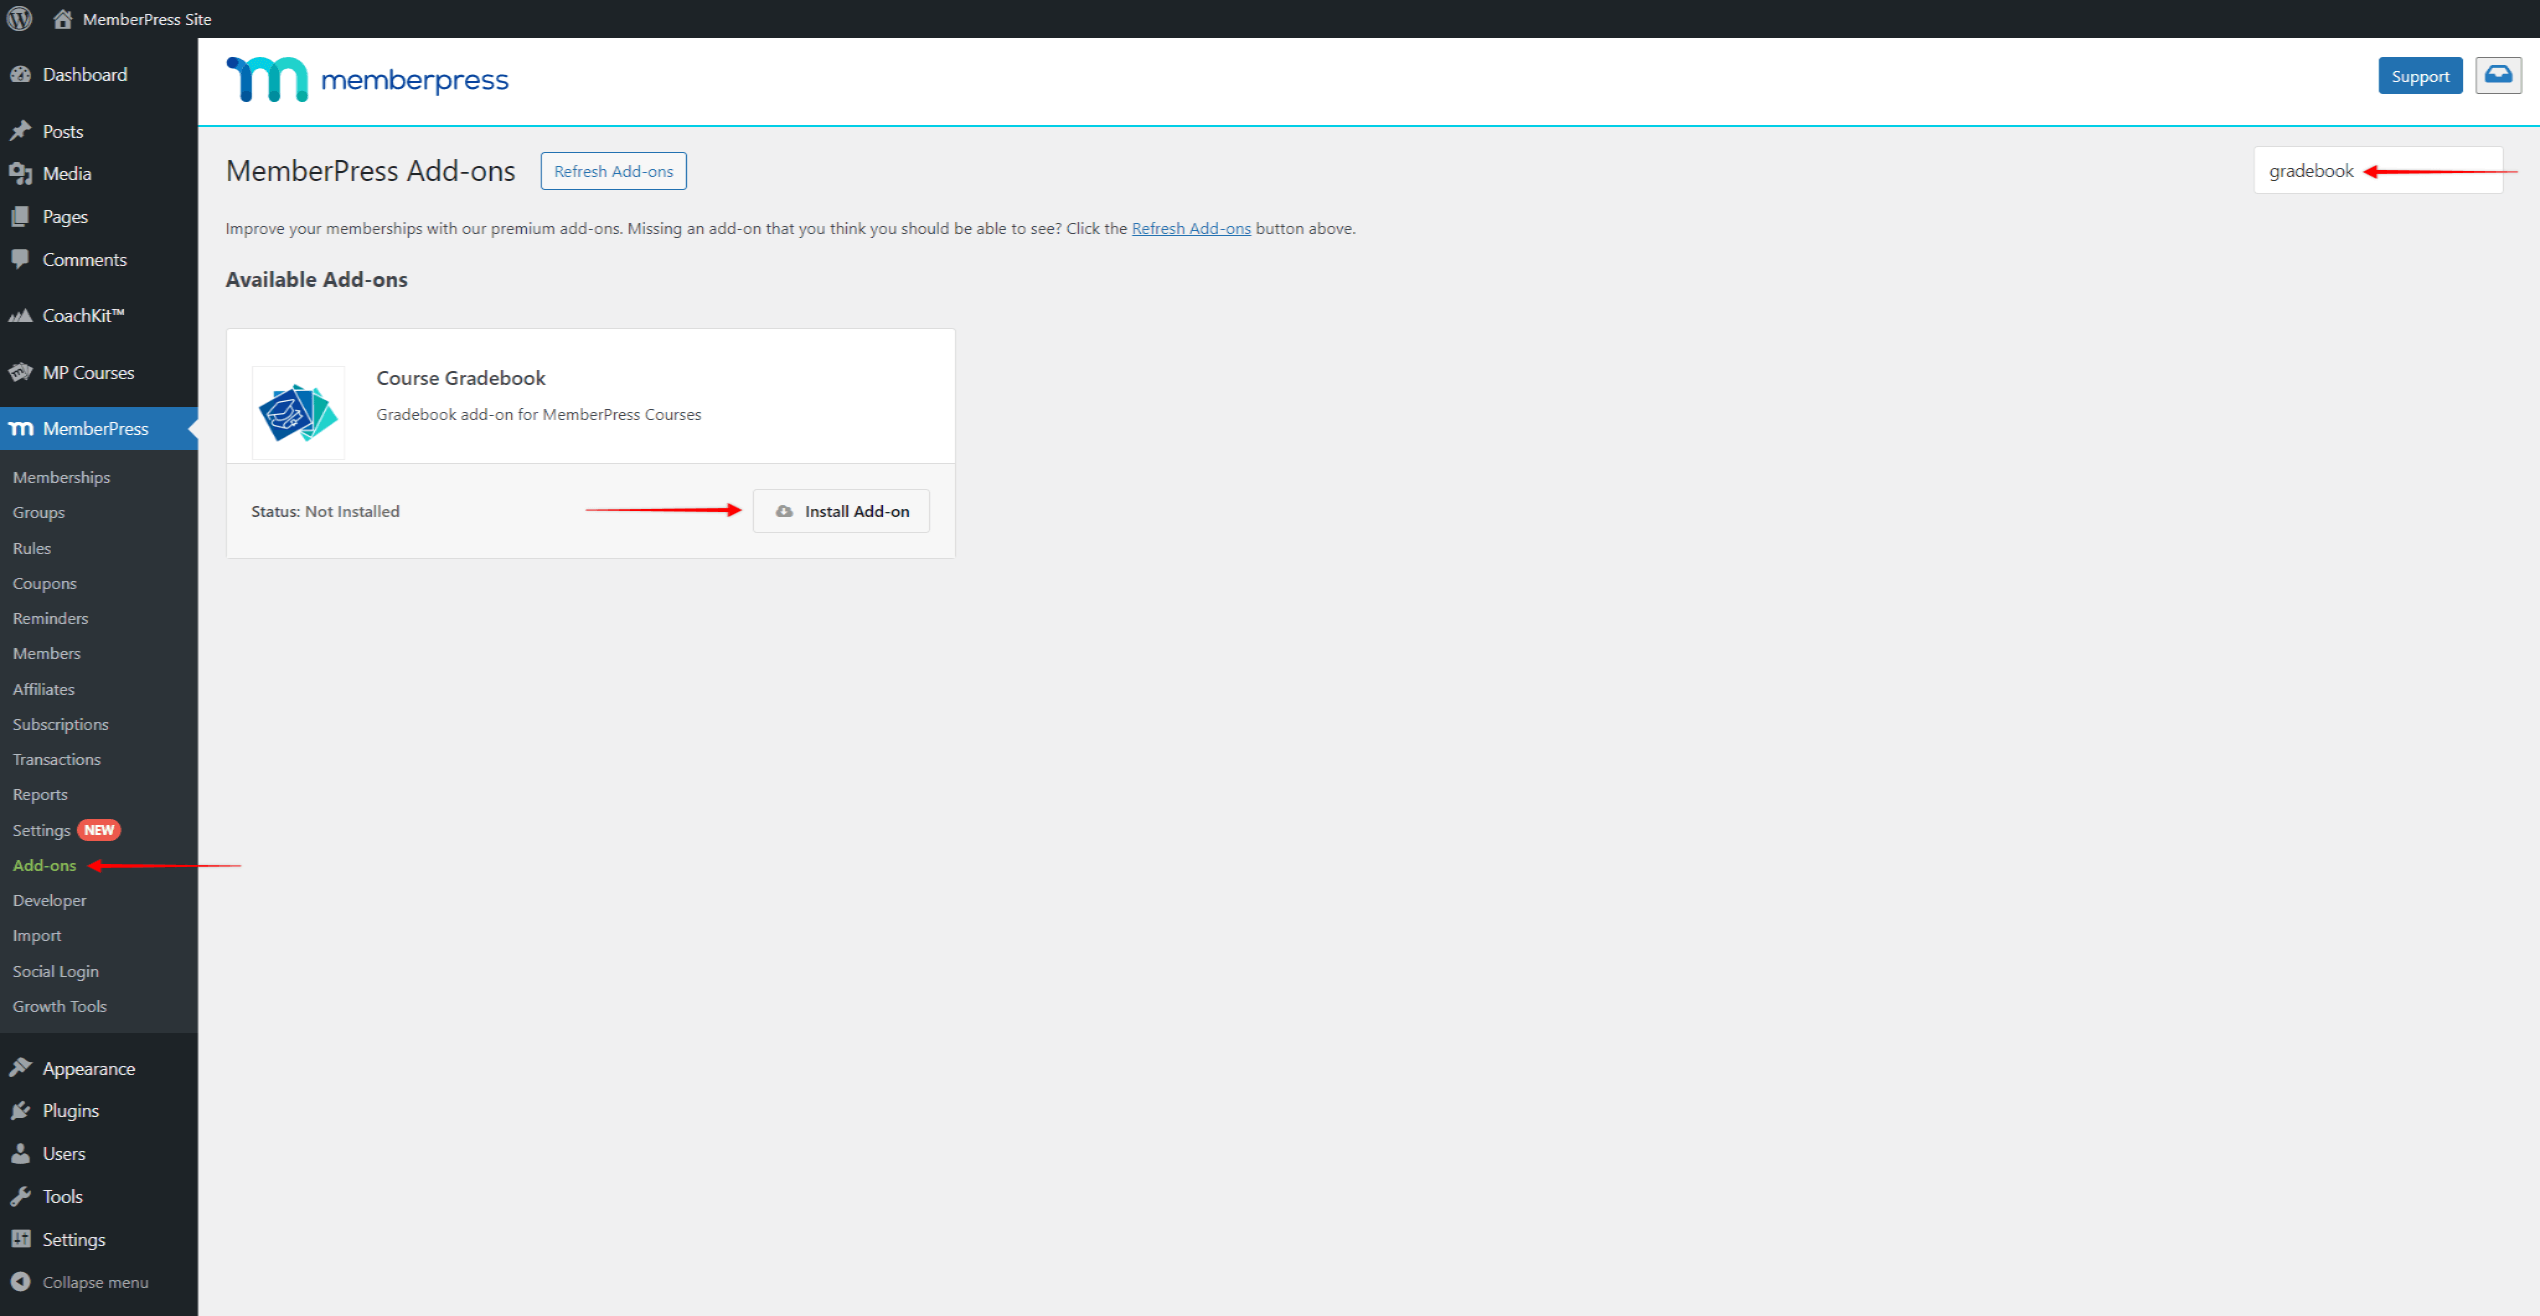Viewport: 2540px width, 1316px height.
Task: Expand the Reports submenu item
Action: tap(40, 794)
